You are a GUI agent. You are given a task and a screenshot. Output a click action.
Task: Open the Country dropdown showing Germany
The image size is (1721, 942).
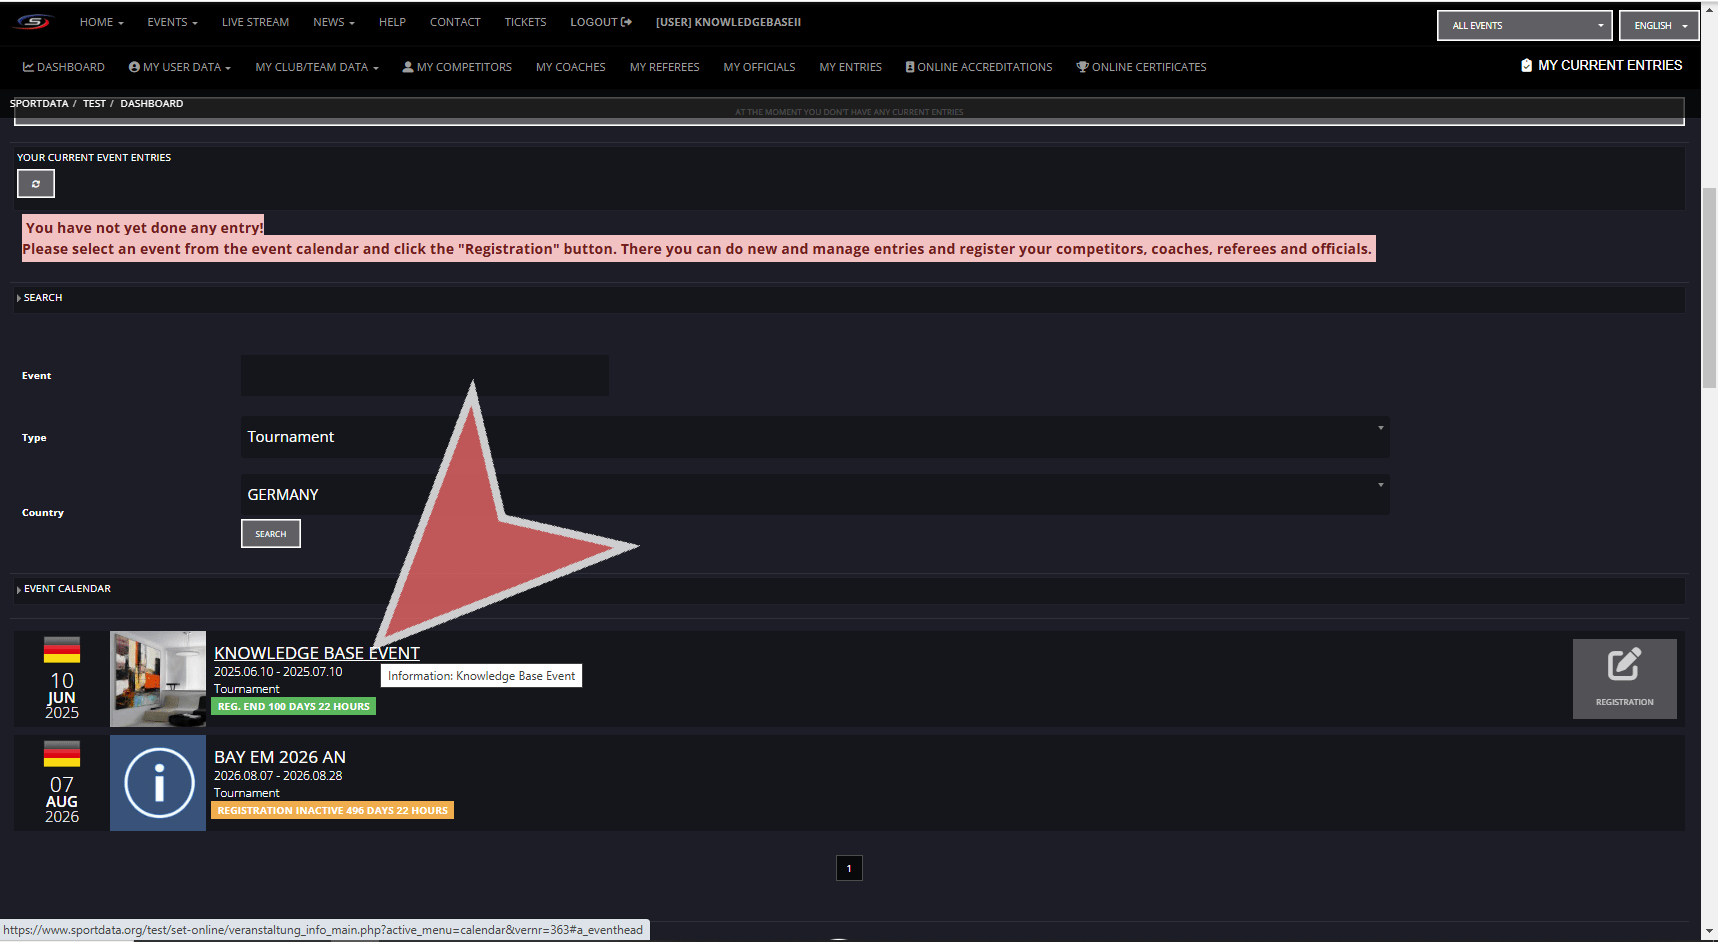pyautogui.click(x=814, y=495)
